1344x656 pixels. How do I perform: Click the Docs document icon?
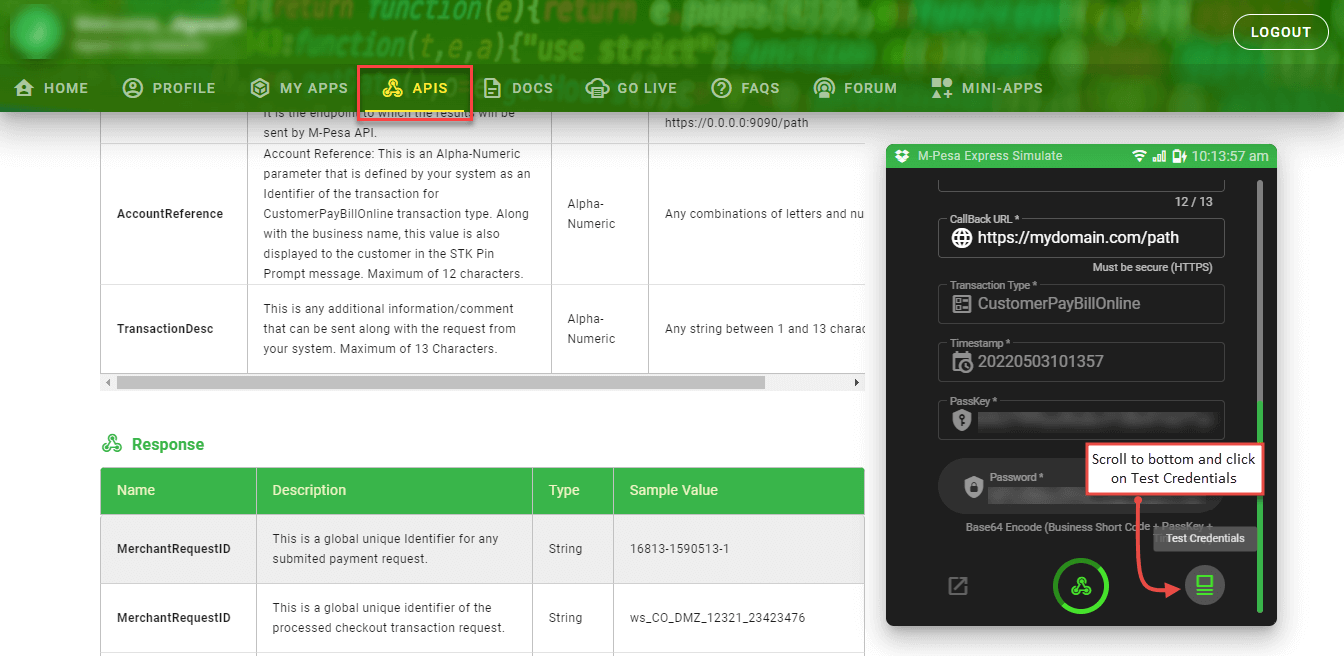pos(492,88)
